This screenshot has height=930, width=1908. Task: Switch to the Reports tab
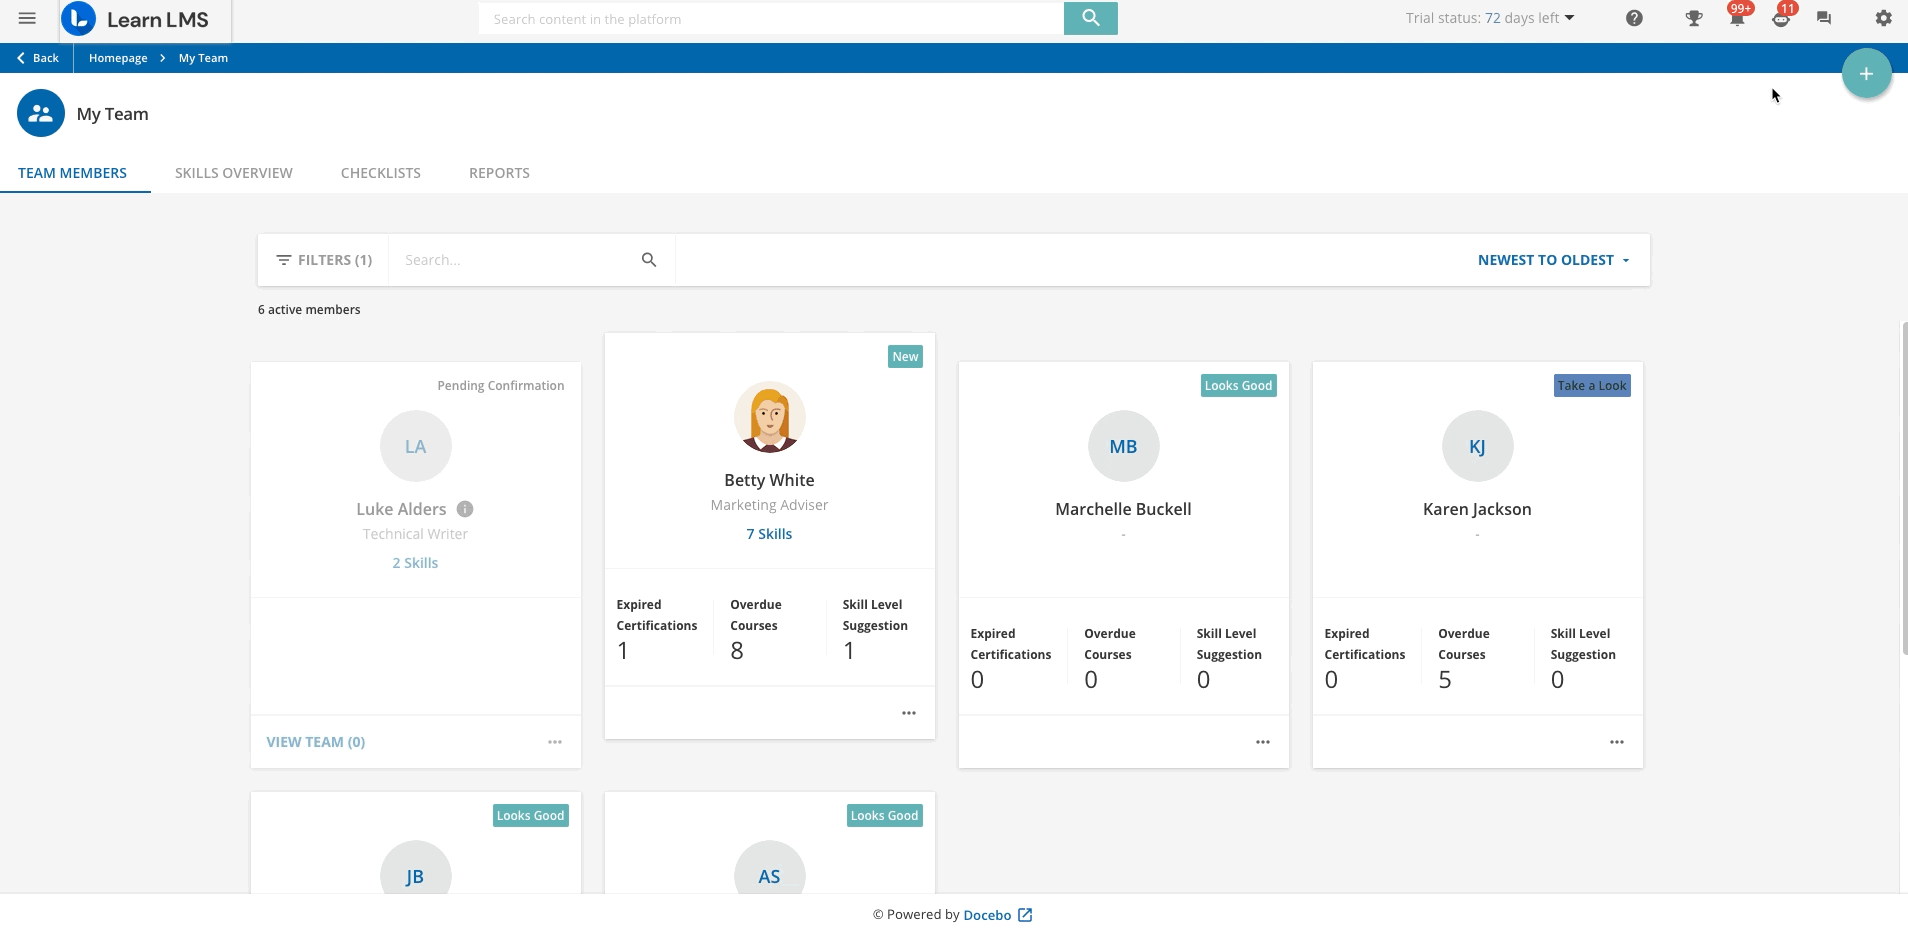click(x=499, y=172)
